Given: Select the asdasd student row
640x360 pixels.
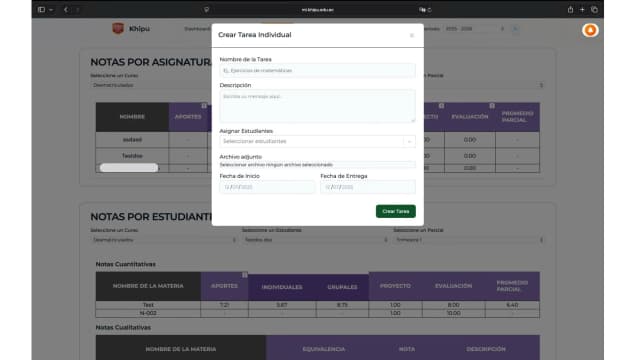Looking at the screenshot, I should [132, 140].
